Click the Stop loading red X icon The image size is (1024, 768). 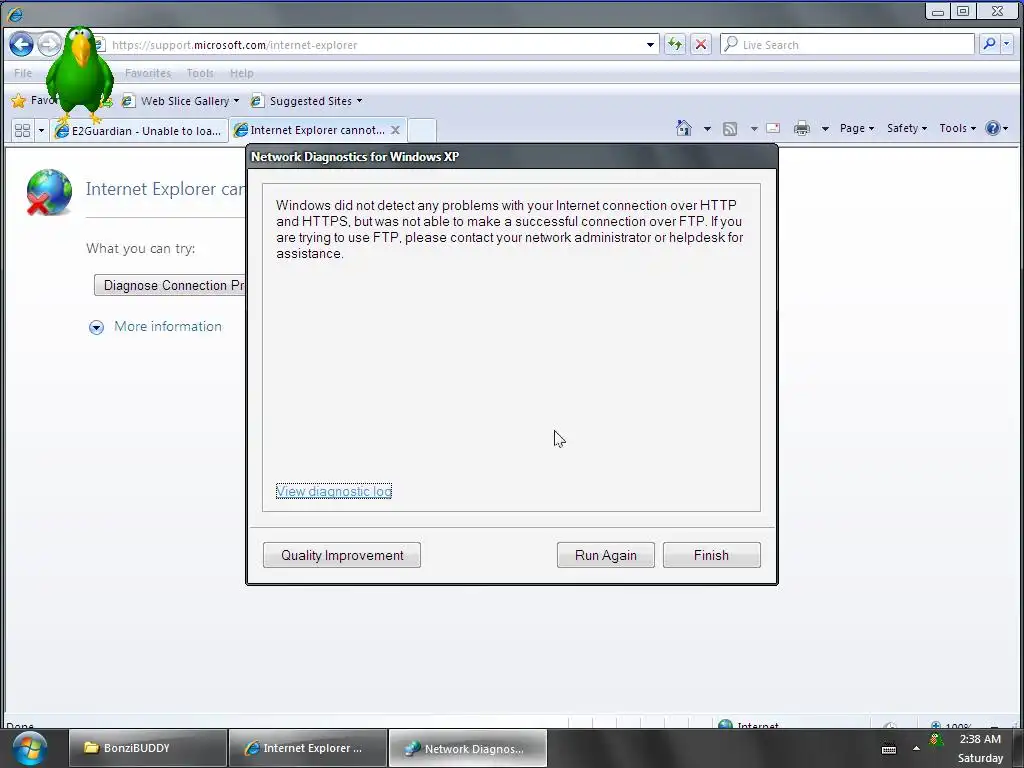(x=701, y=44)
